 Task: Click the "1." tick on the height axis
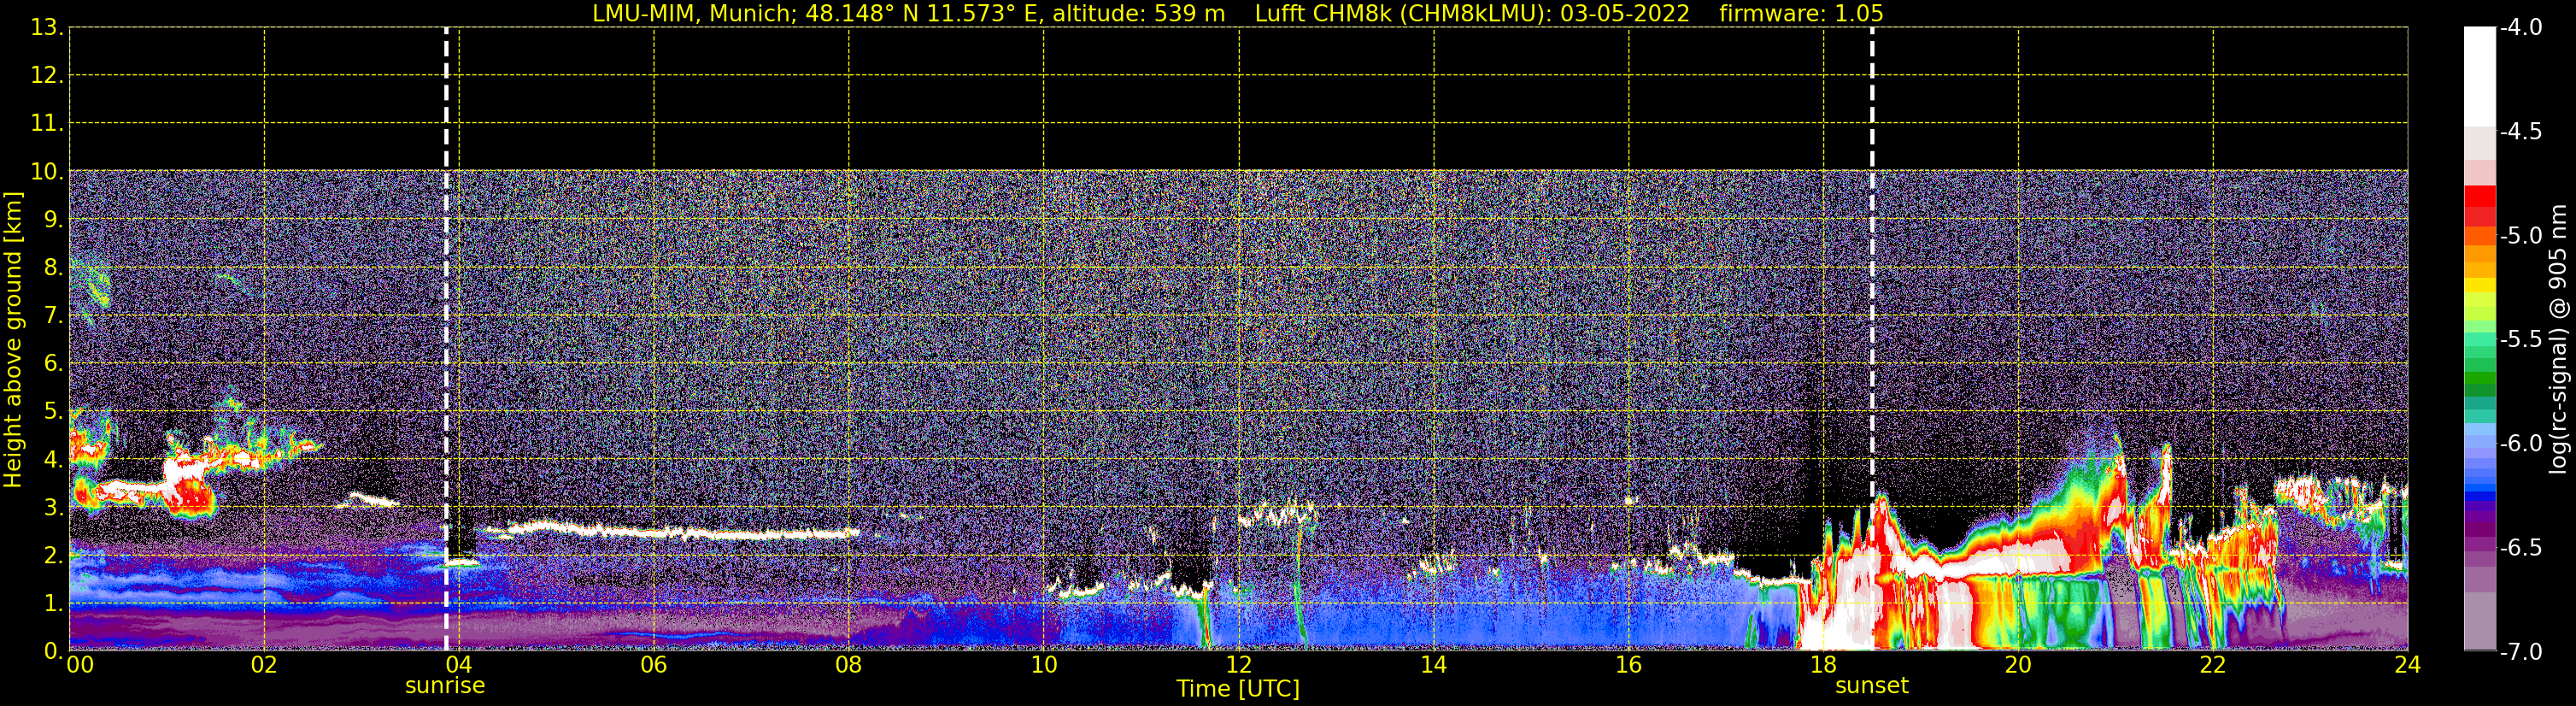tap(53, 603)
